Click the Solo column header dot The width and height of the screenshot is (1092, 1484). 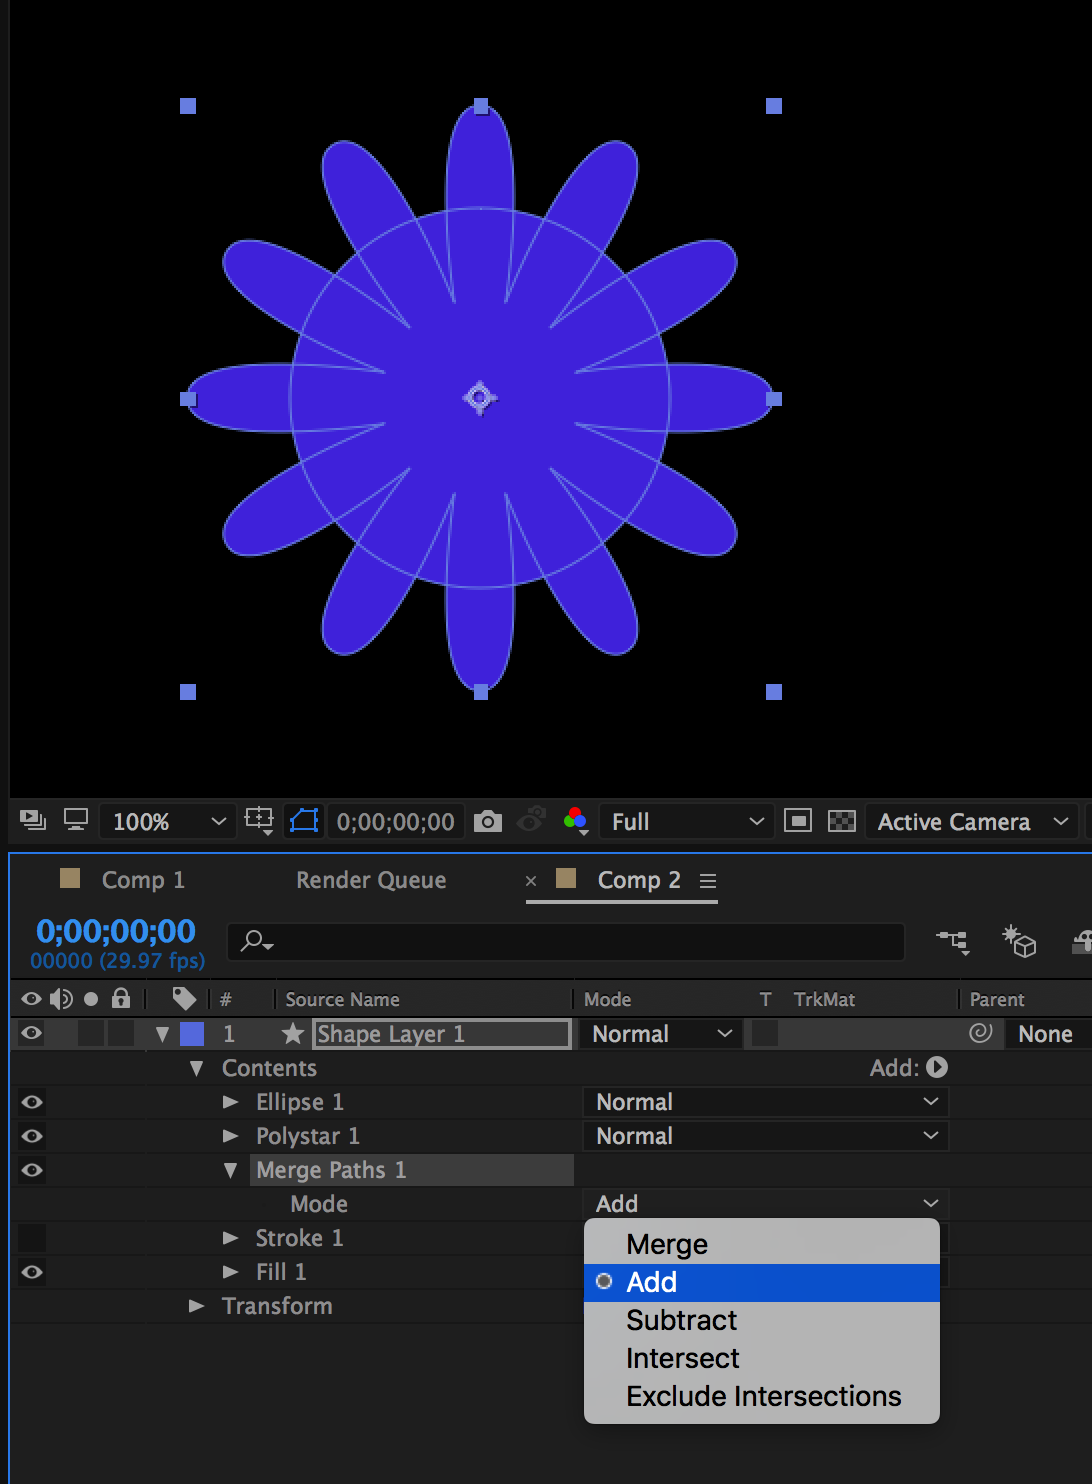[x=91, y=998]
